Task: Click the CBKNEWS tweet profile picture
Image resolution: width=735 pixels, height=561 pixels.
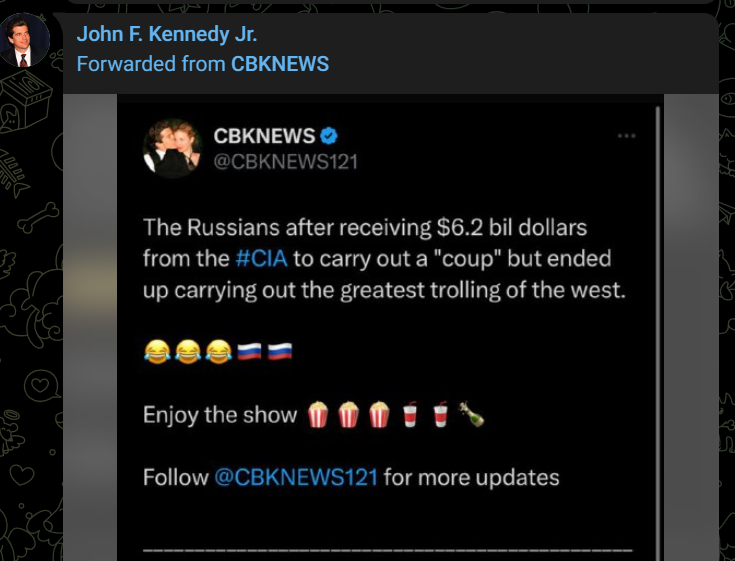Action: [x=171, y=148]
